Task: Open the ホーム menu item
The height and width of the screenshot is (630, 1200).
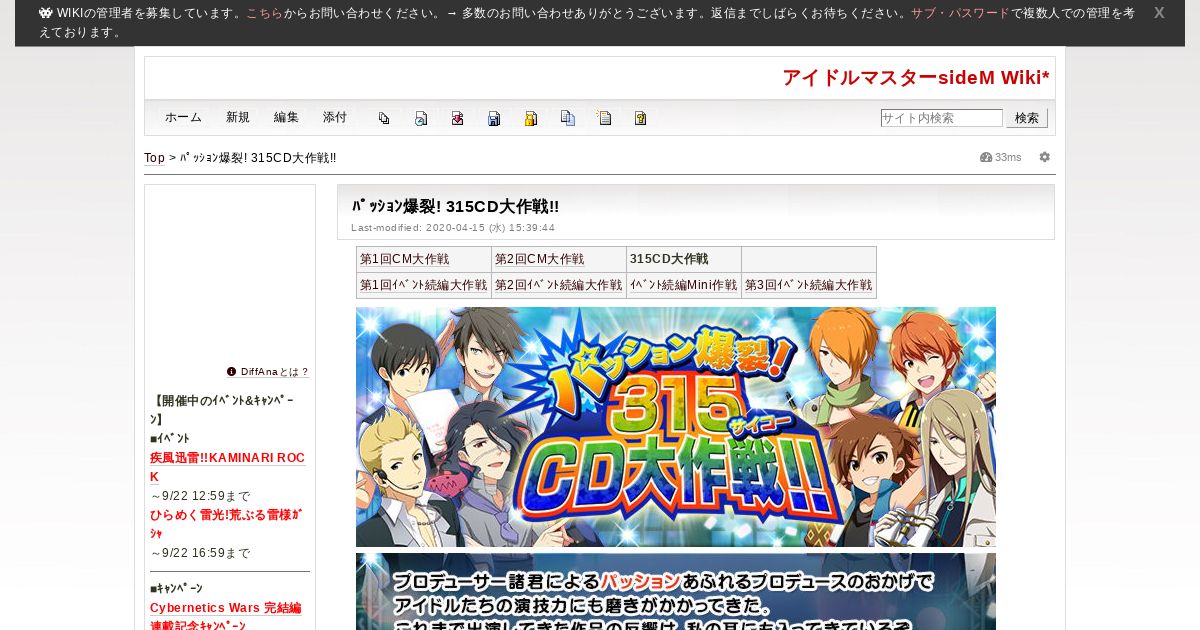Action: 183,117
